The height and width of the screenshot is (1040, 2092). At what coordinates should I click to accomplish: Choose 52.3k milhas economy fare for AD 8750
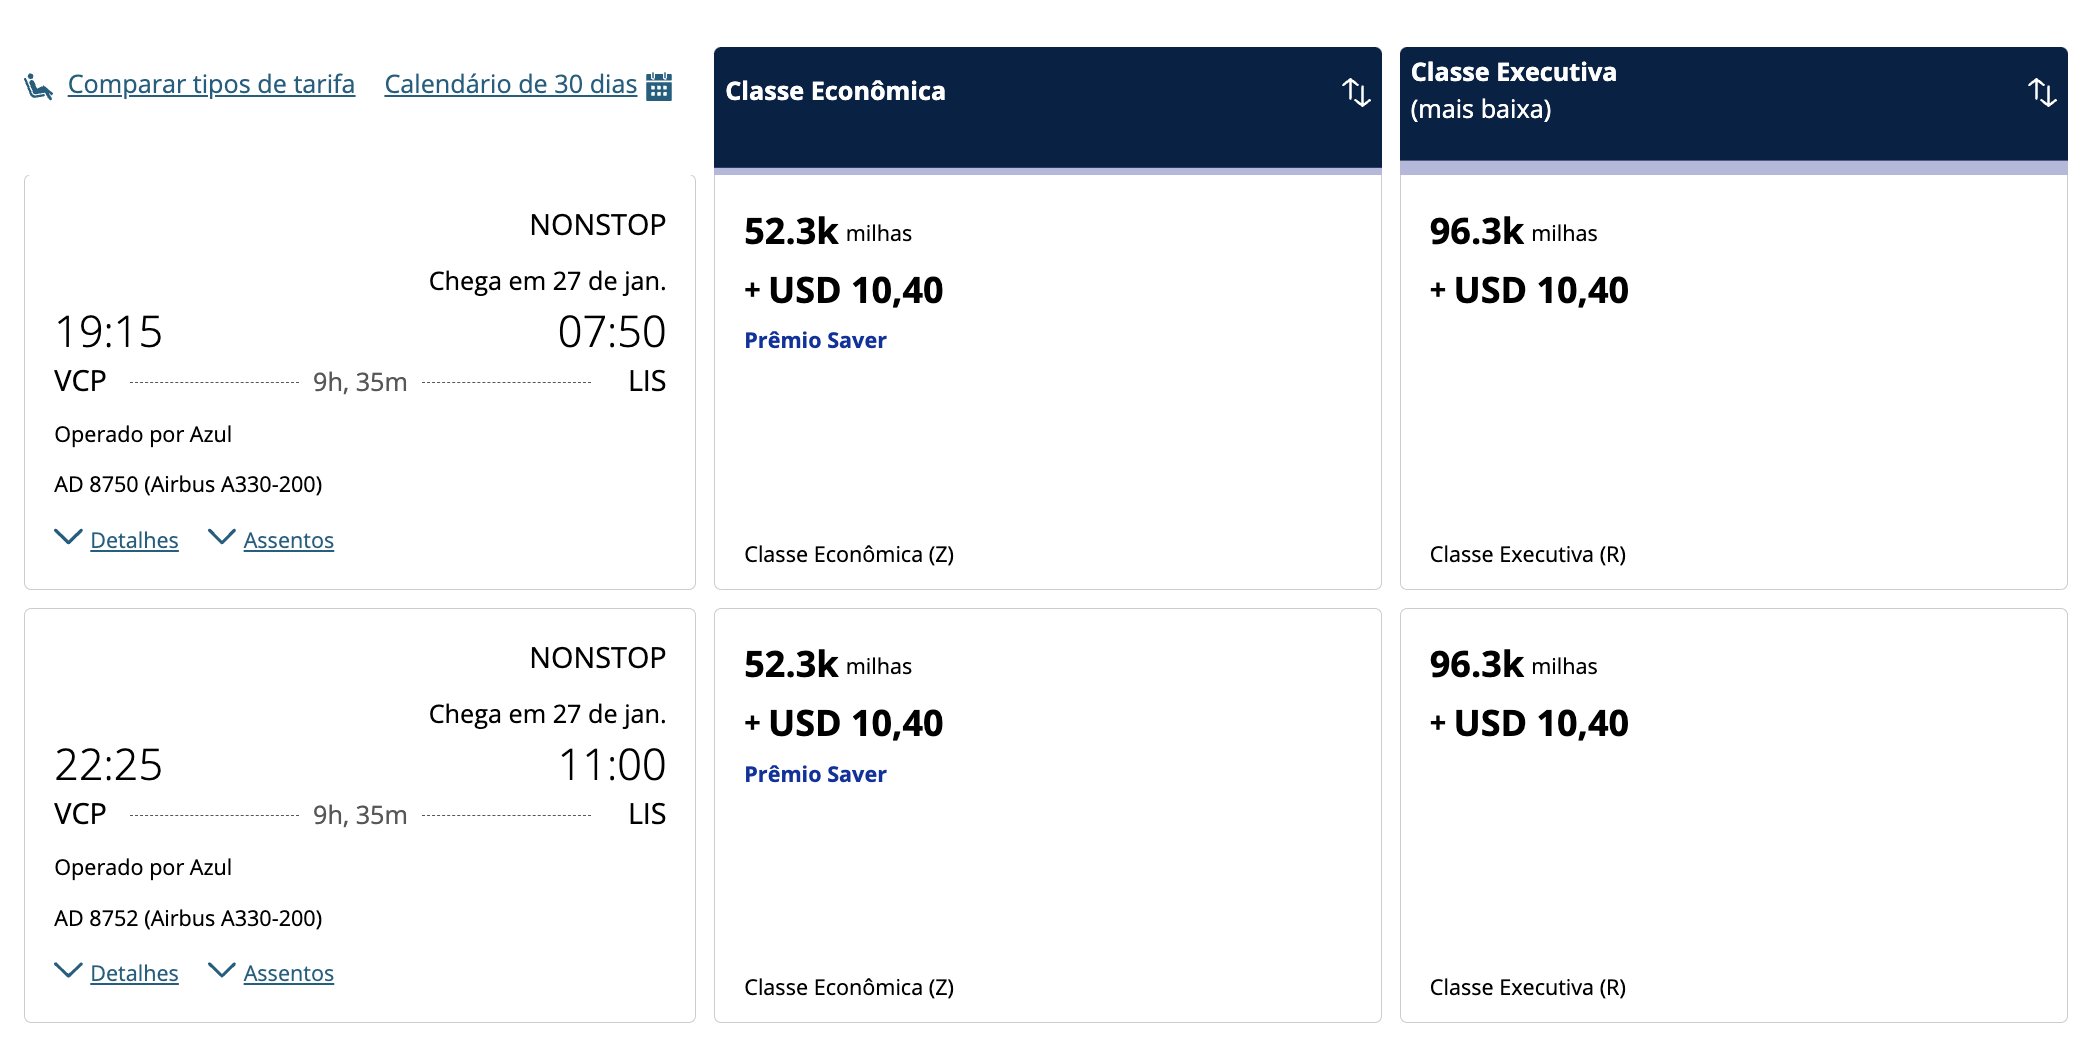pyautogui.click(x=1048, y=382)
